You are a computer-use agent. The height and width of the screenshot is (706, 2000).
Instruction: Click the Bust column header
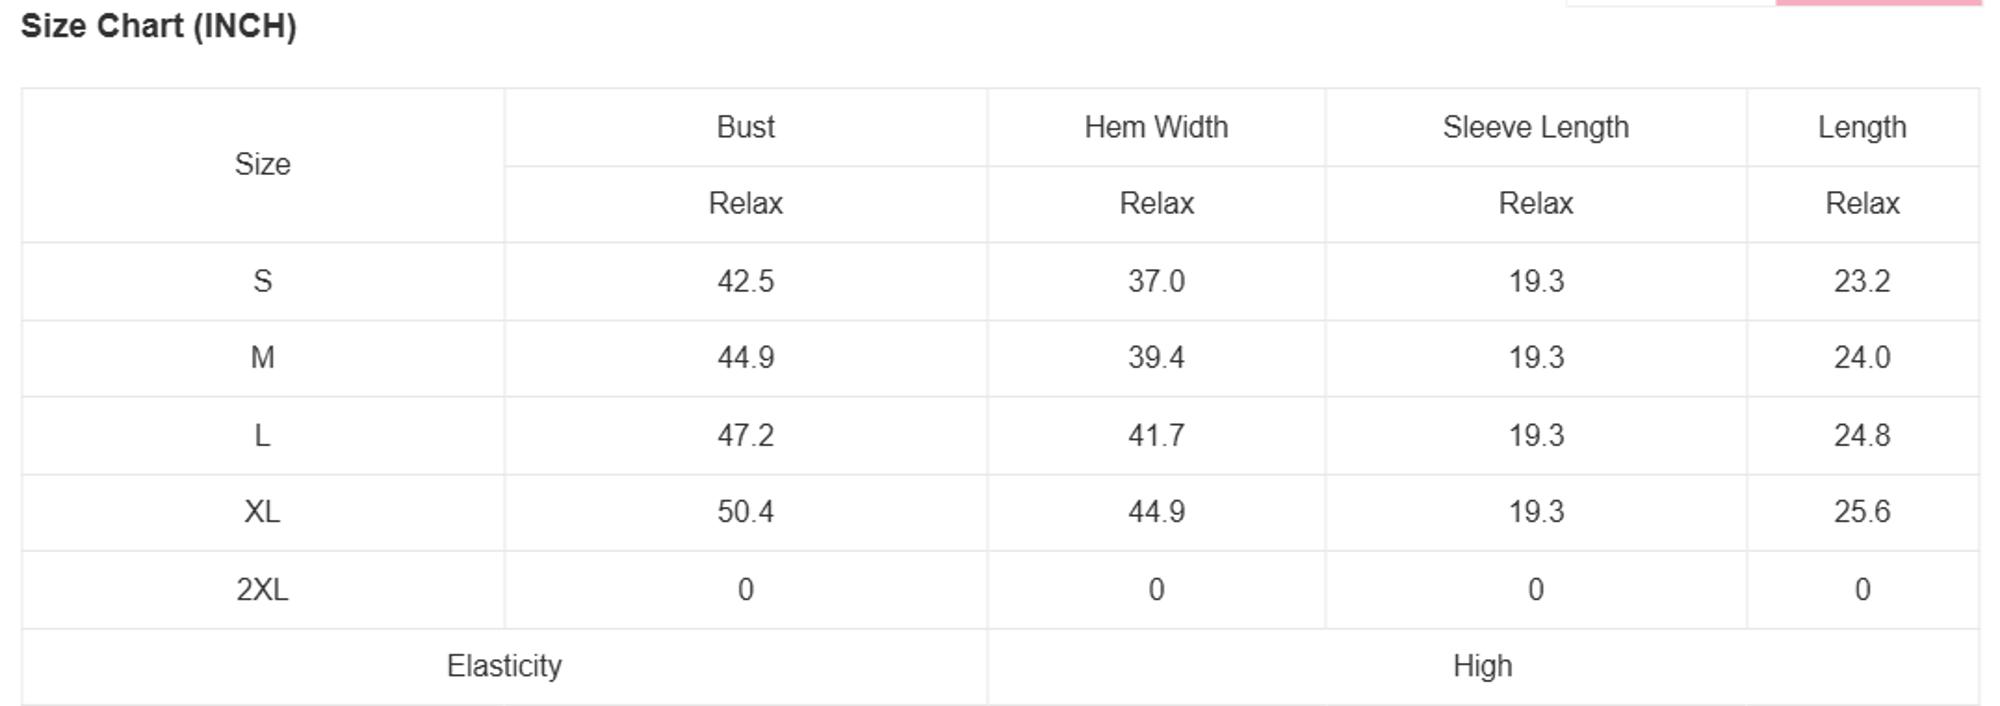746,127
